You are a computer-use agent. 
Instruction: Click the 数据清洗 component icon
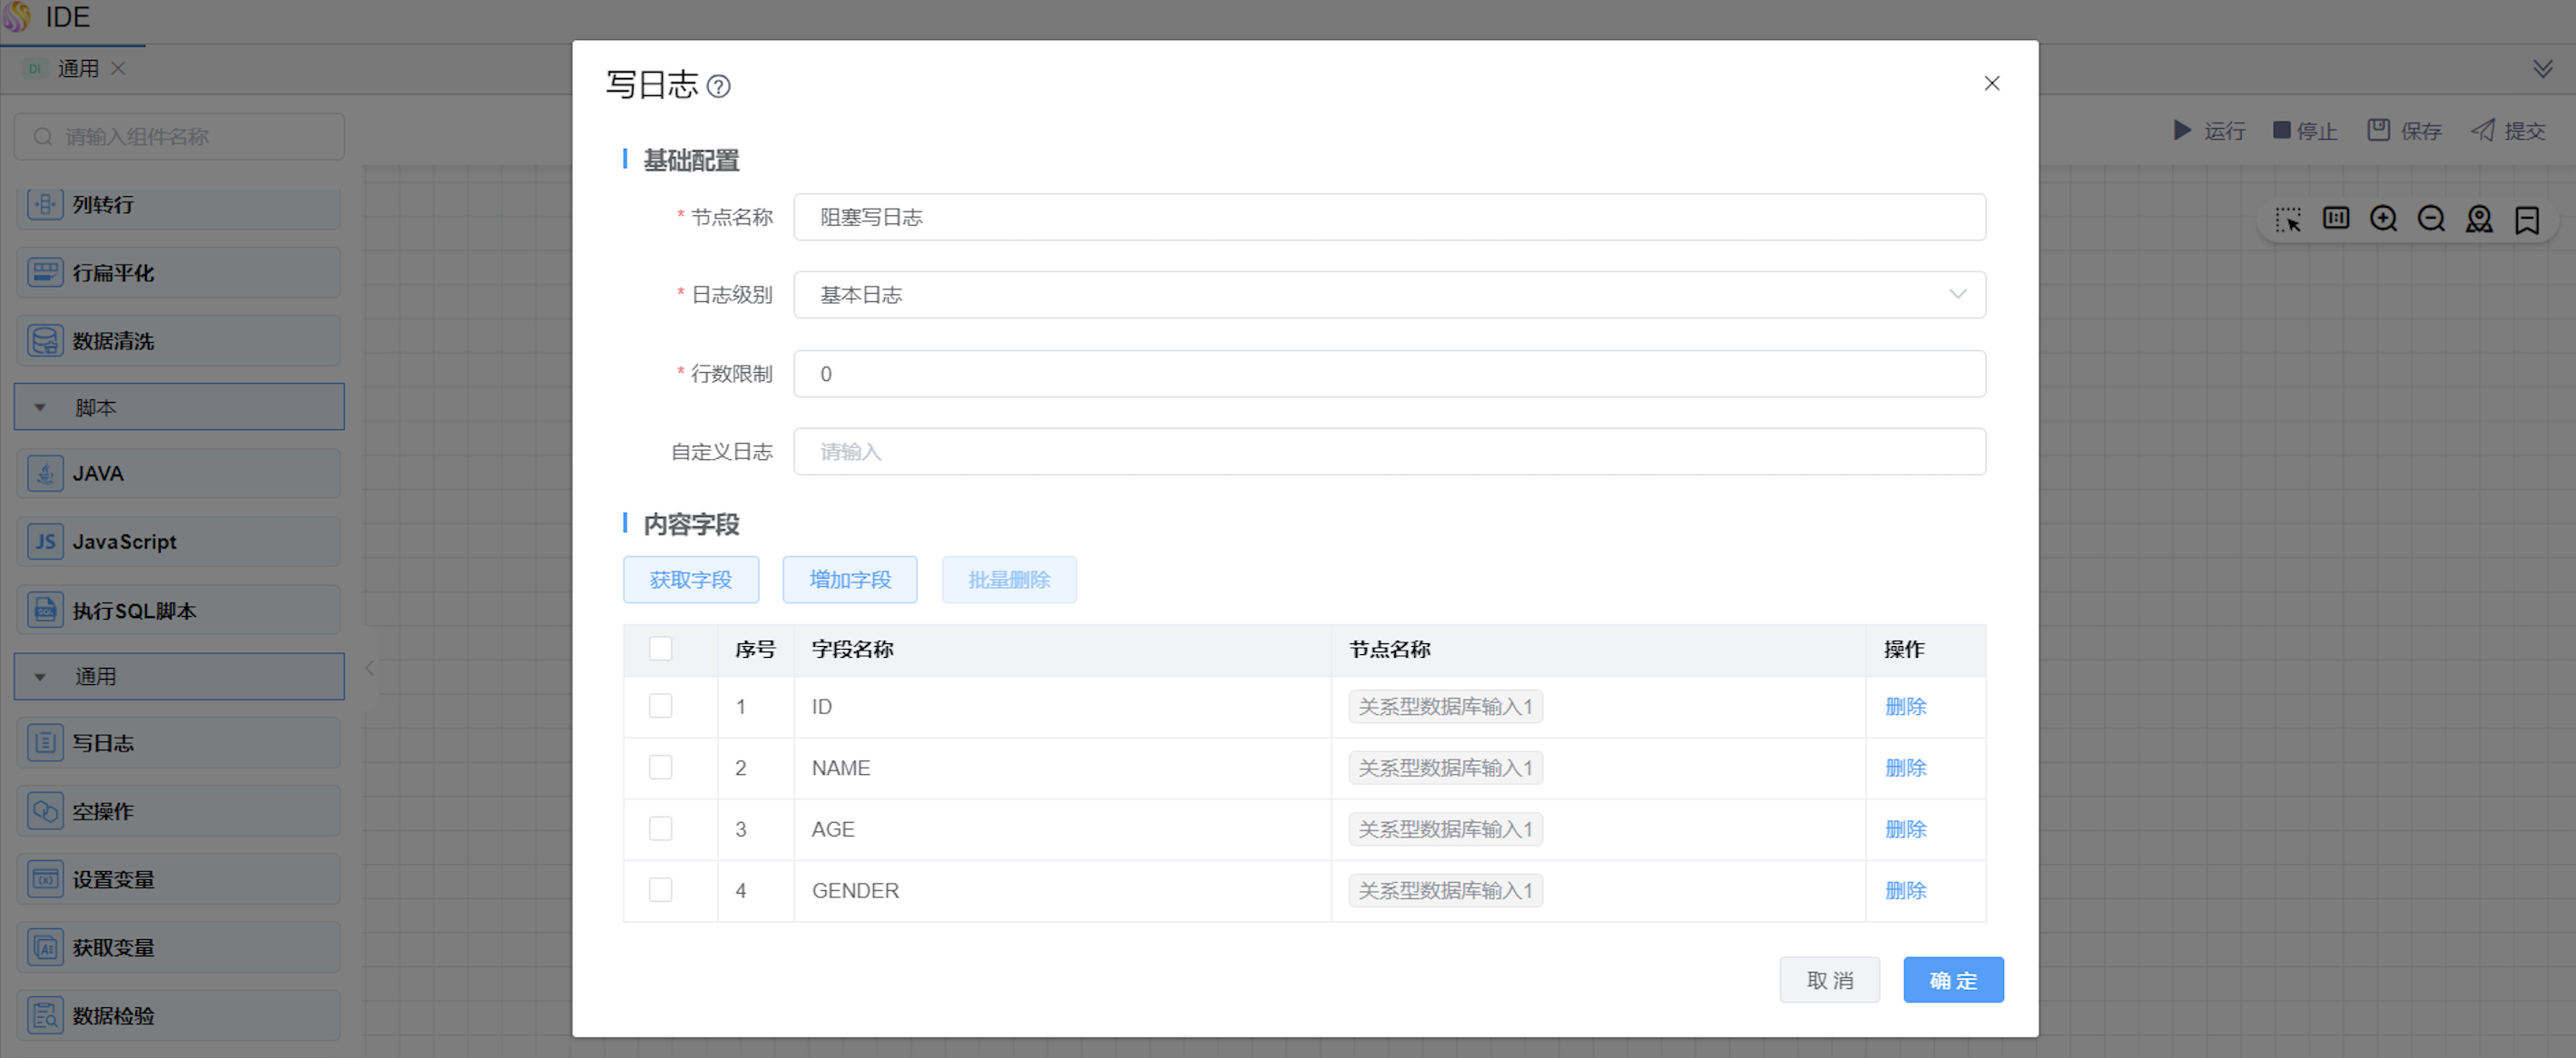(45, 341)
